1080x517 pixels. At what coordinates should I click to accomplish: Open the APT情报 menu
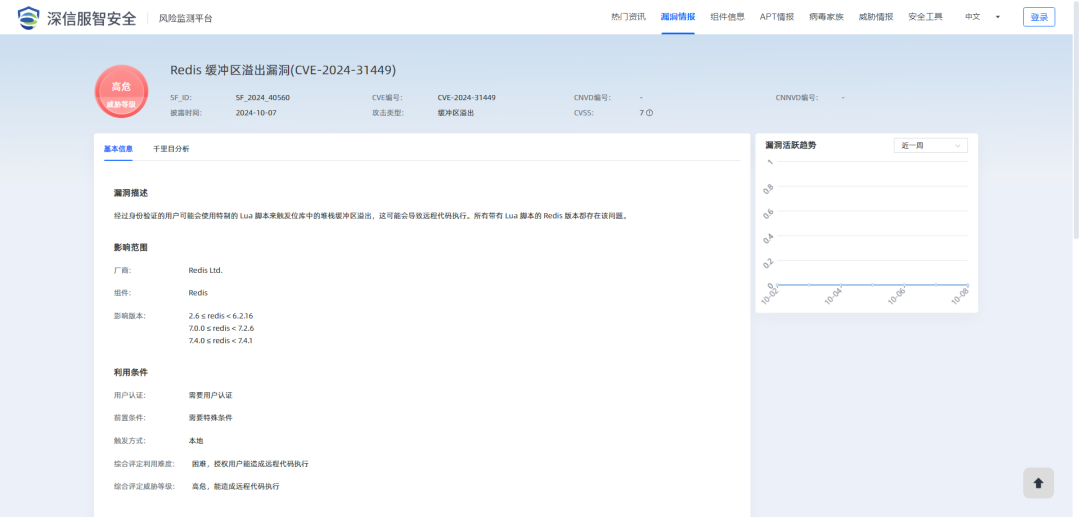pos(777,17)
